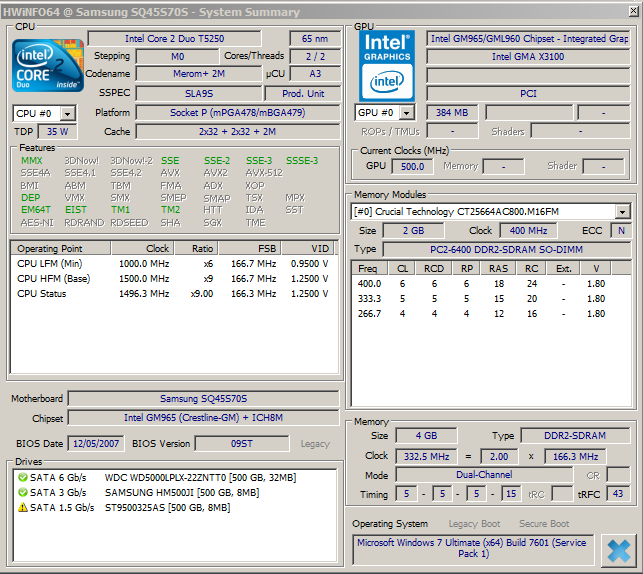The image size is (643, 574).
Task: Click the RC column header
Action: pos(531,269)
